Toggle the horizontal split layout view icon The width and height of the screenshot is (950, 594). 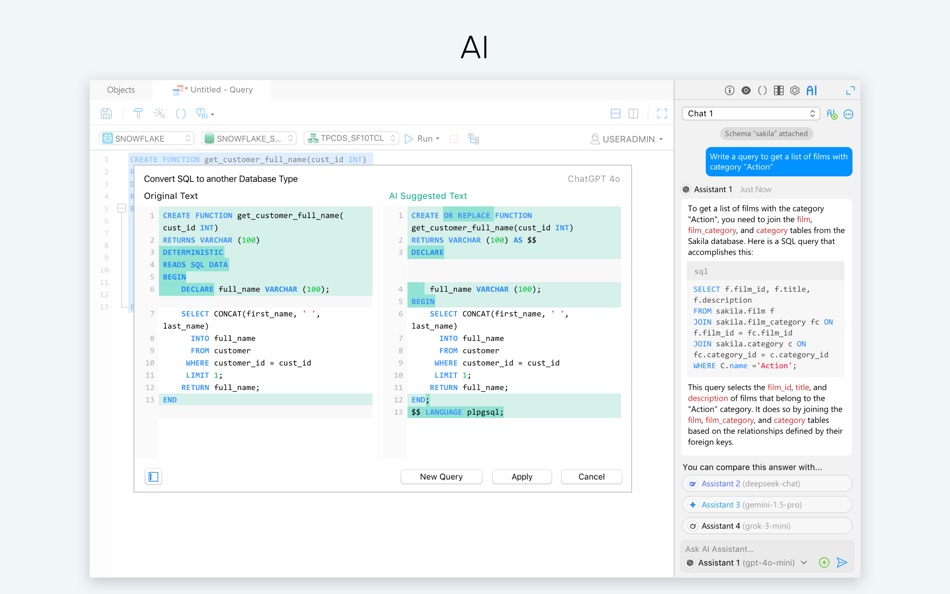(x=616, y=113)
